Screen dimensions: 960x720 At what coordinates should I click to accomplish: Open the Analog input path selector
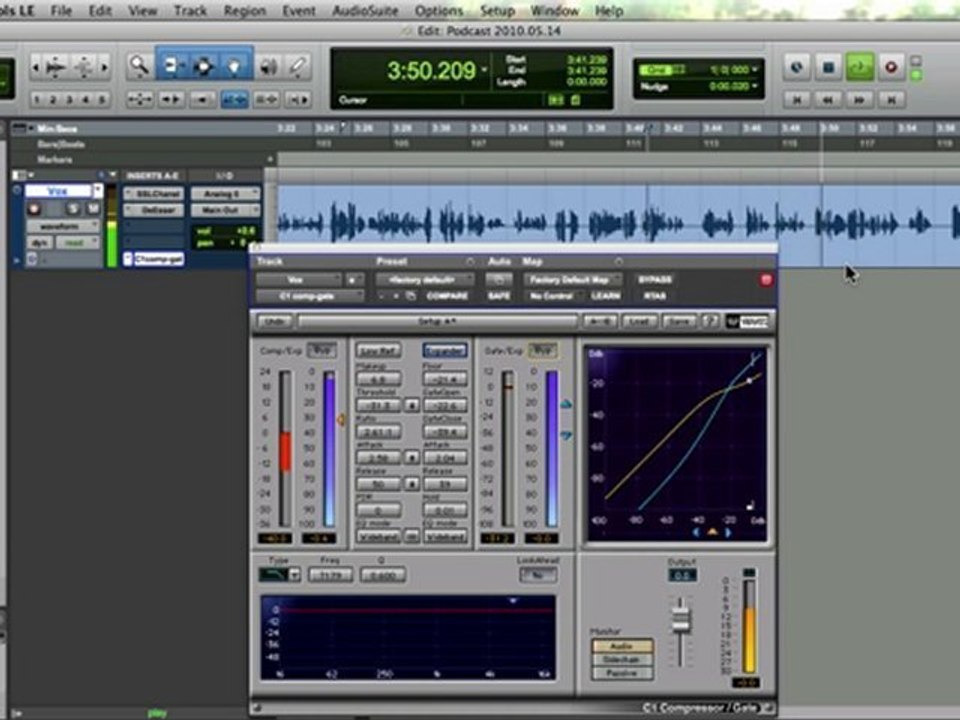pyautogui.click(x=225, y=194)
